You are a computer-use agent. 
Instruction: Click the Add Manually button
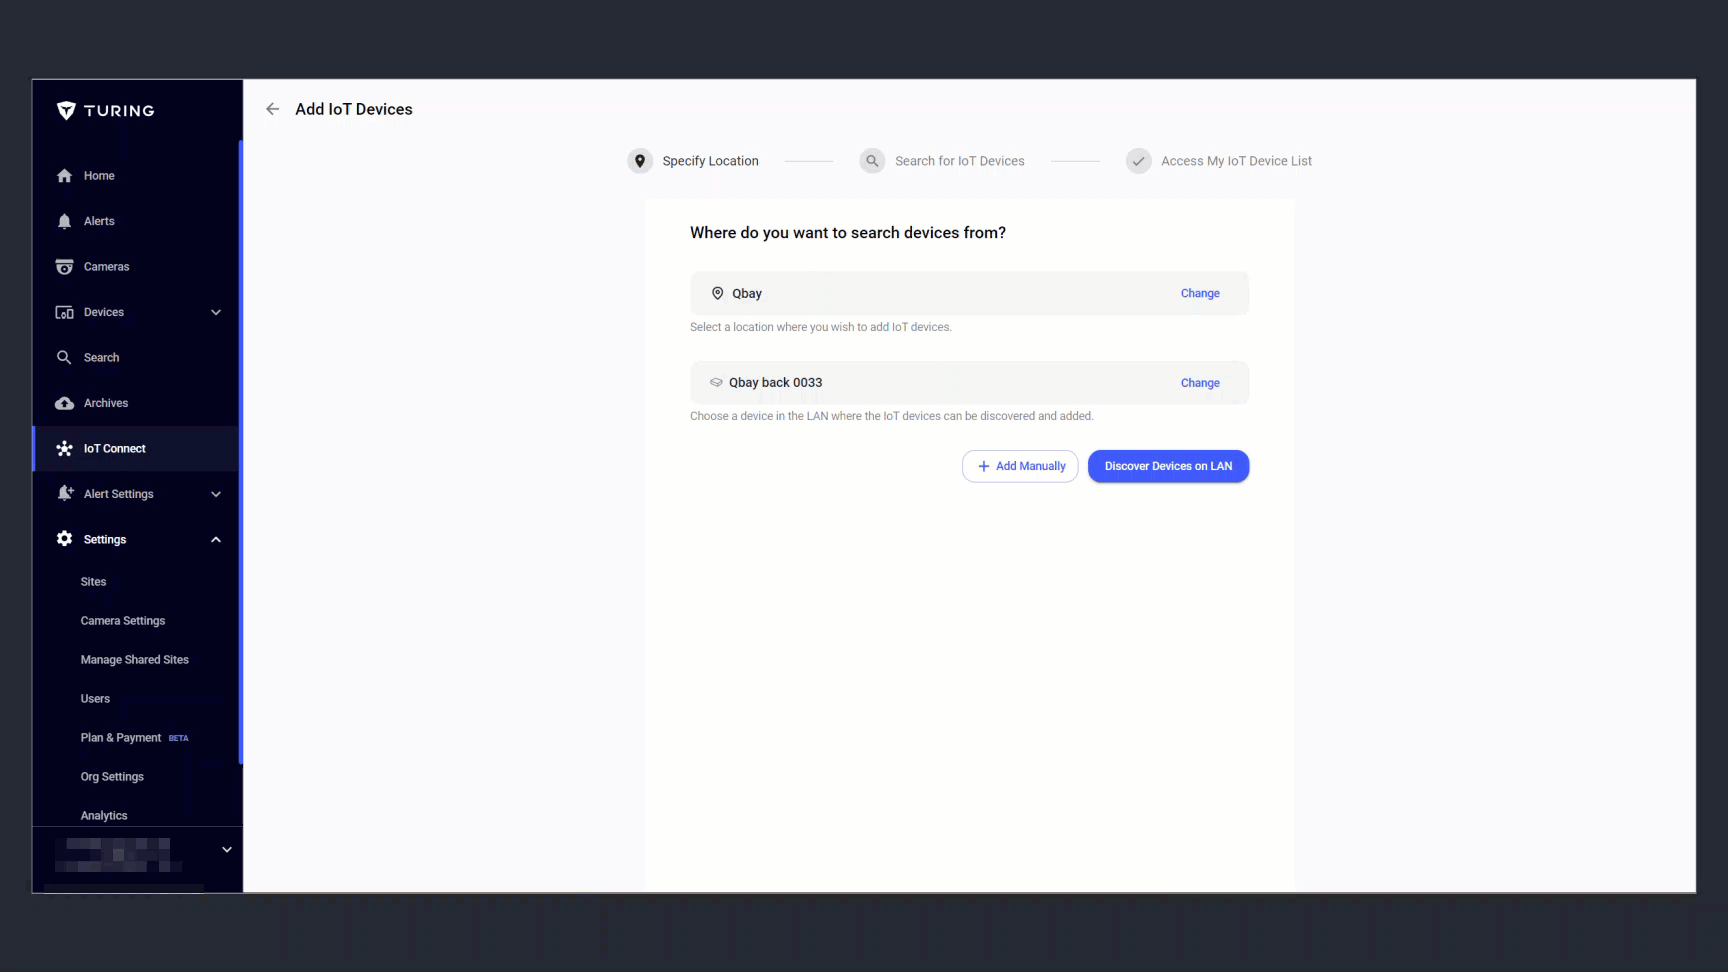[x=1020, y=466]
